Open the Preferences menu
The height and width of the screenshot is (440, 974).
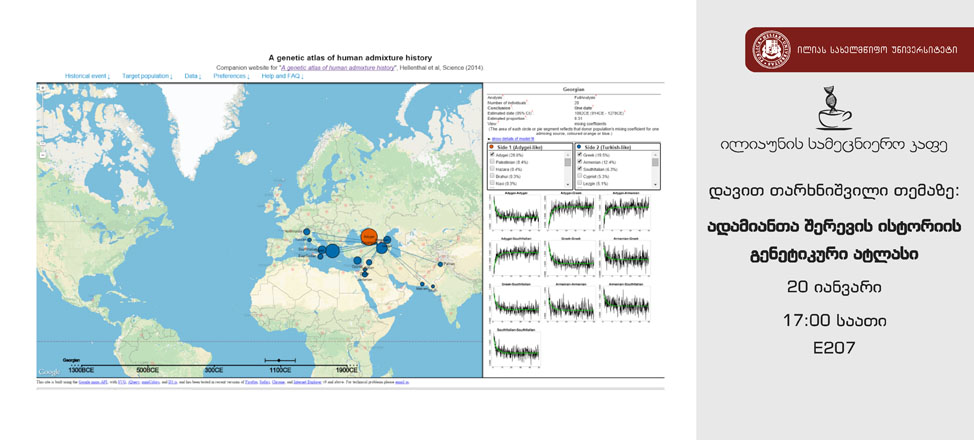point(232,75)
